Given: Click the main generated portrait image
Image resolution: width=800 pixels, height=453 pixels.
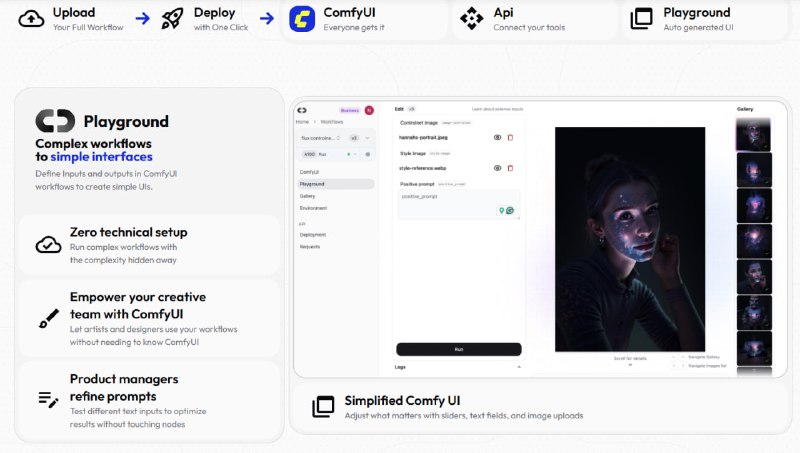Looking at the screenshot, I should click(630, 239).
